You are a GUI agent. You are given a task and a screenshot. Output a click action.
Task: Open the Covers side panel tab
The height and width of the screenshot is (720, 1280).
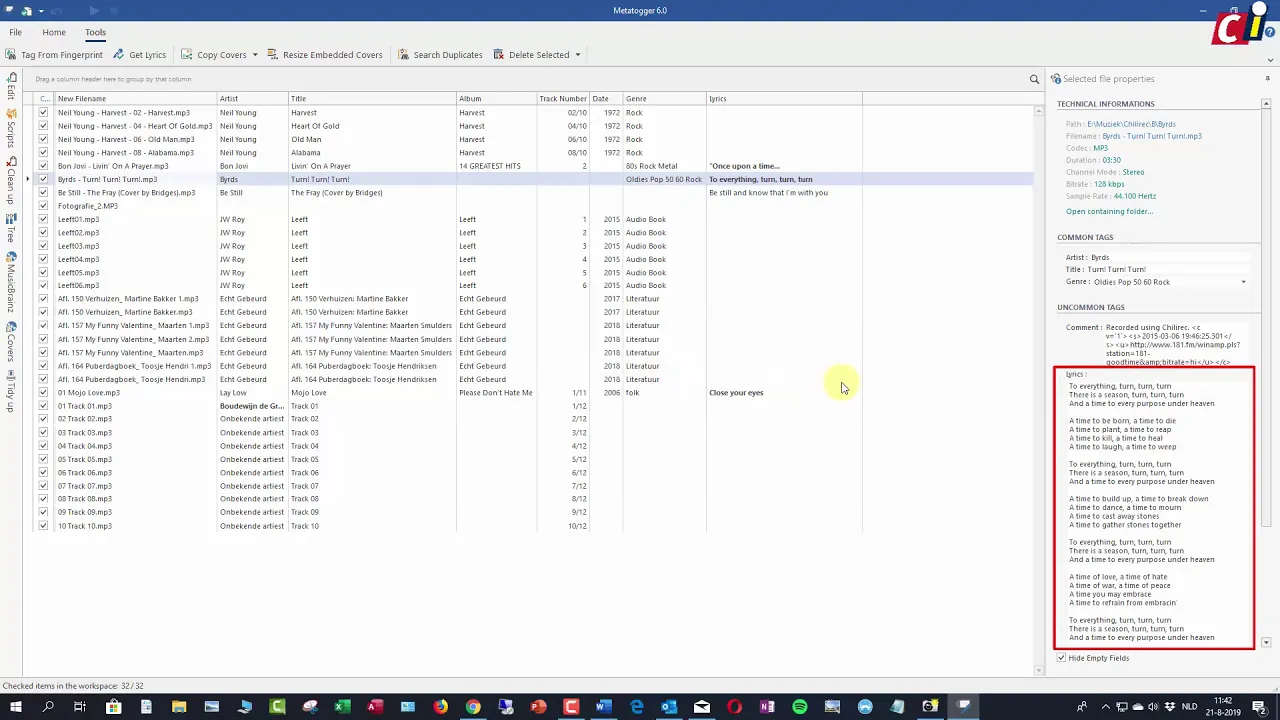[11, 343]
